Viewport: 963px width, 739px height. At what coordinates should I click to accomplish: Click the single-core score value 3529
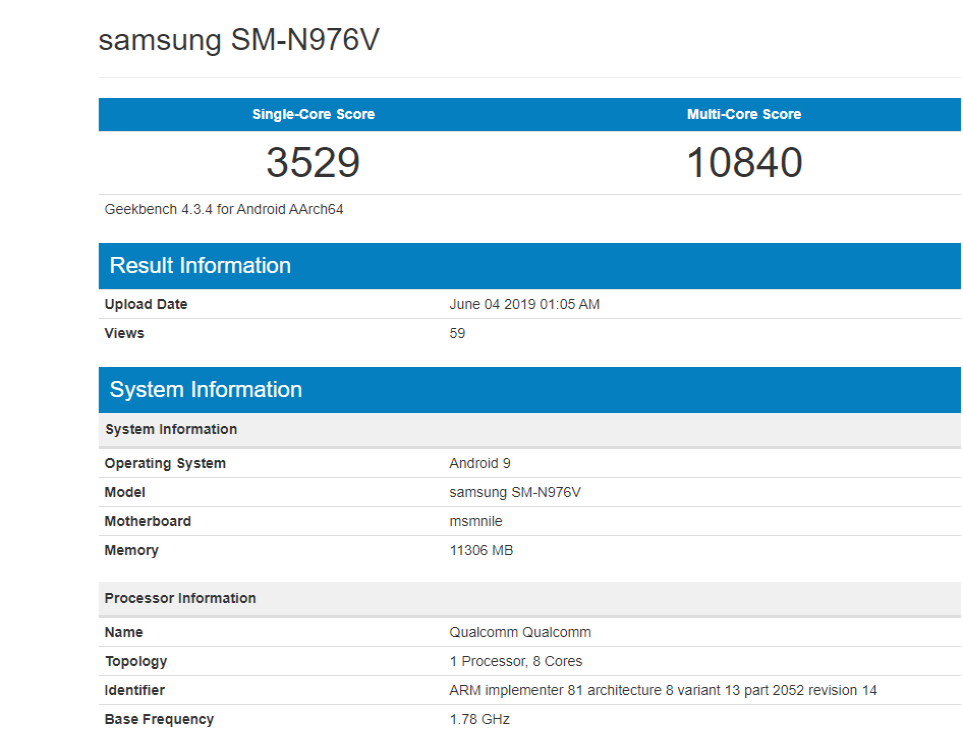313,163
